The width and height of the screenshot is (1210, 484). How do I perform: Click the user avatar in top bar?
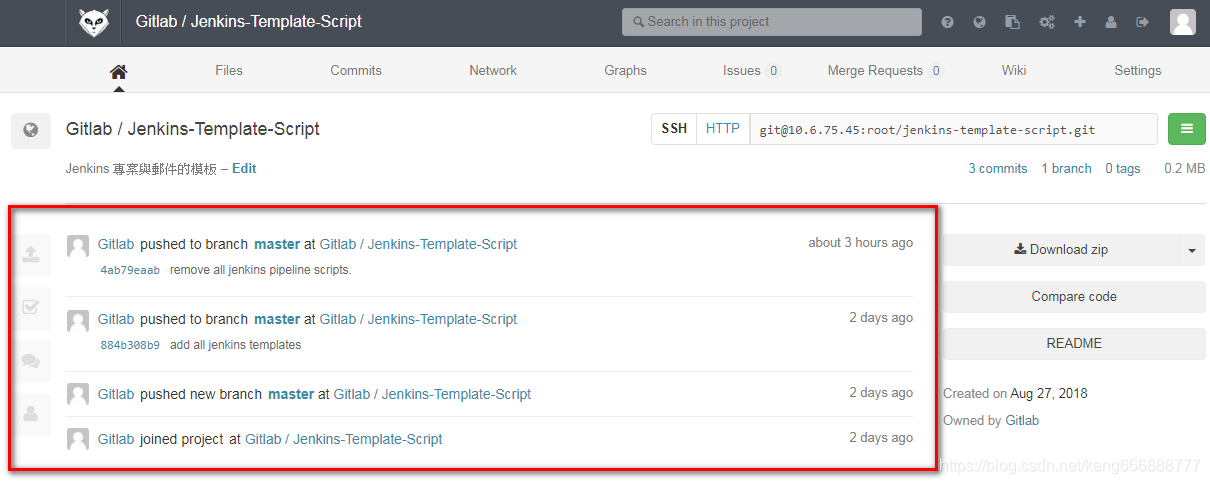click(1183, 22)
